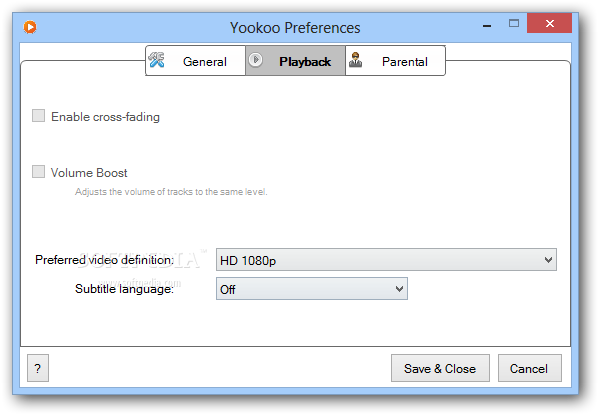Screen dimensions: 599x415
Task: Open the Preferred video definition HD 1080p dropdown
Action: pos(386,260)
